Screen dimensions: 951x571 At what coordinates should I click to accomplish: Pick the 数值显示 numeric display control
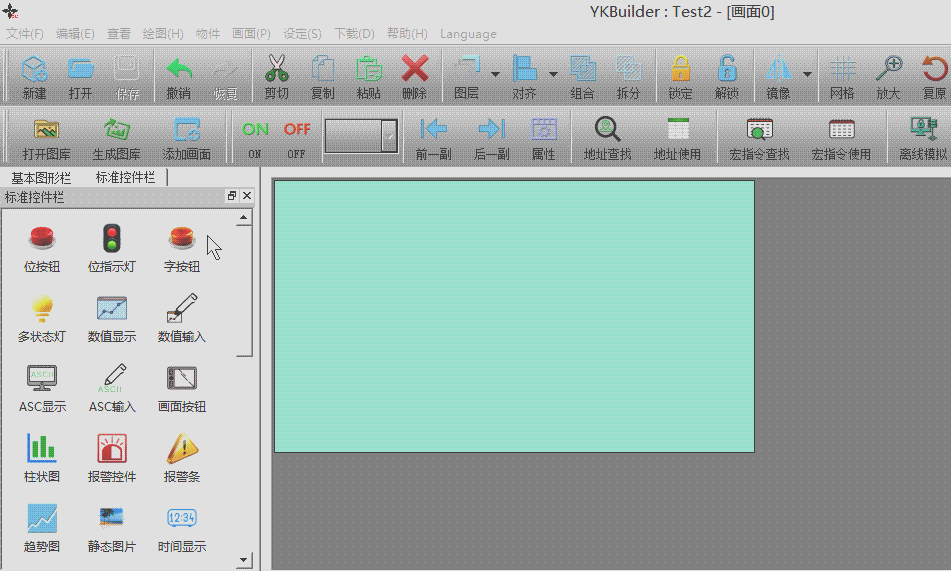coord(112,318)
